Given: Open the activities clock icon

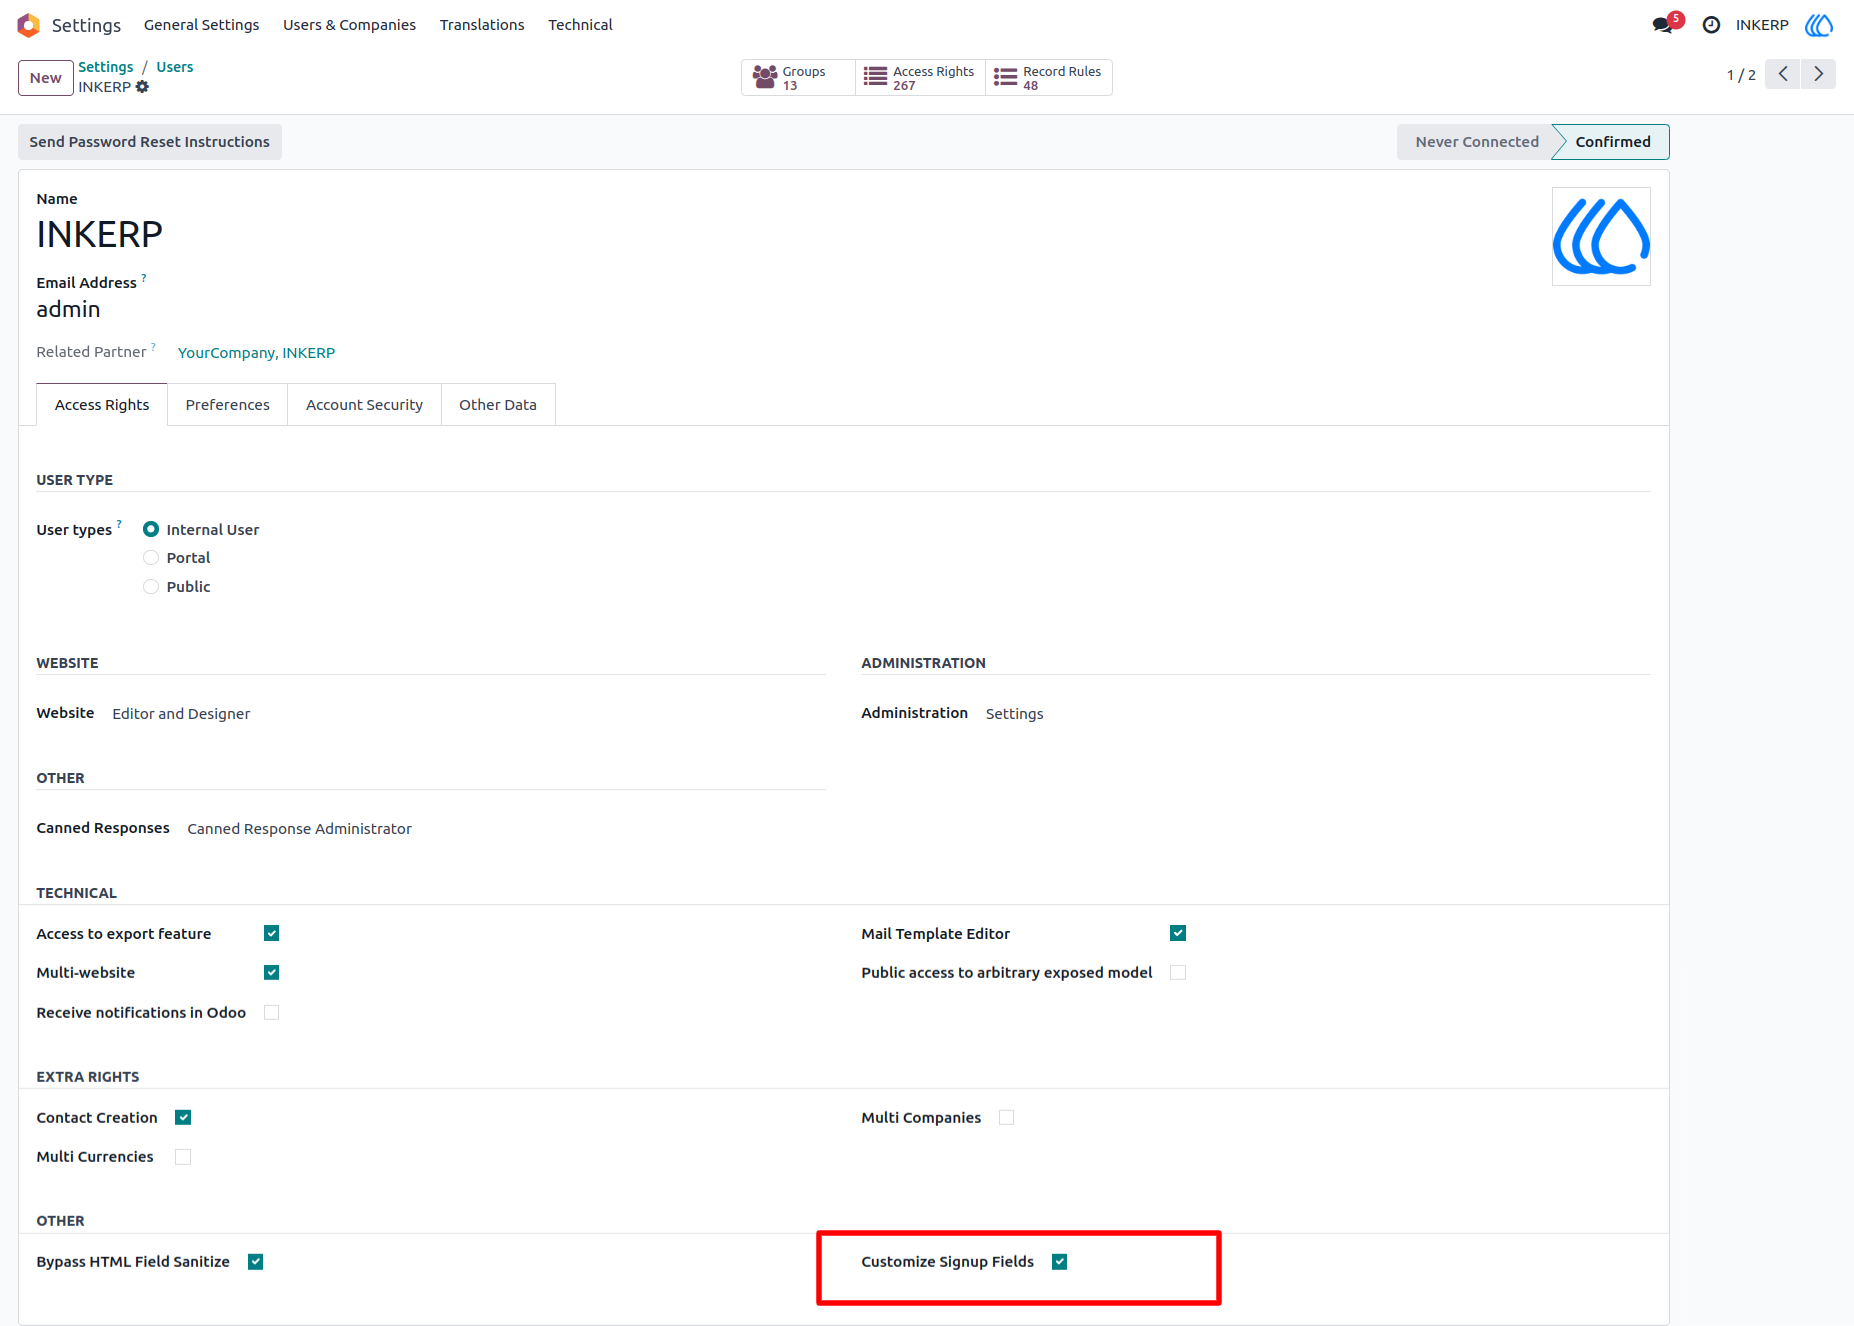Looking at the screenshot, I should [1711, 25].
